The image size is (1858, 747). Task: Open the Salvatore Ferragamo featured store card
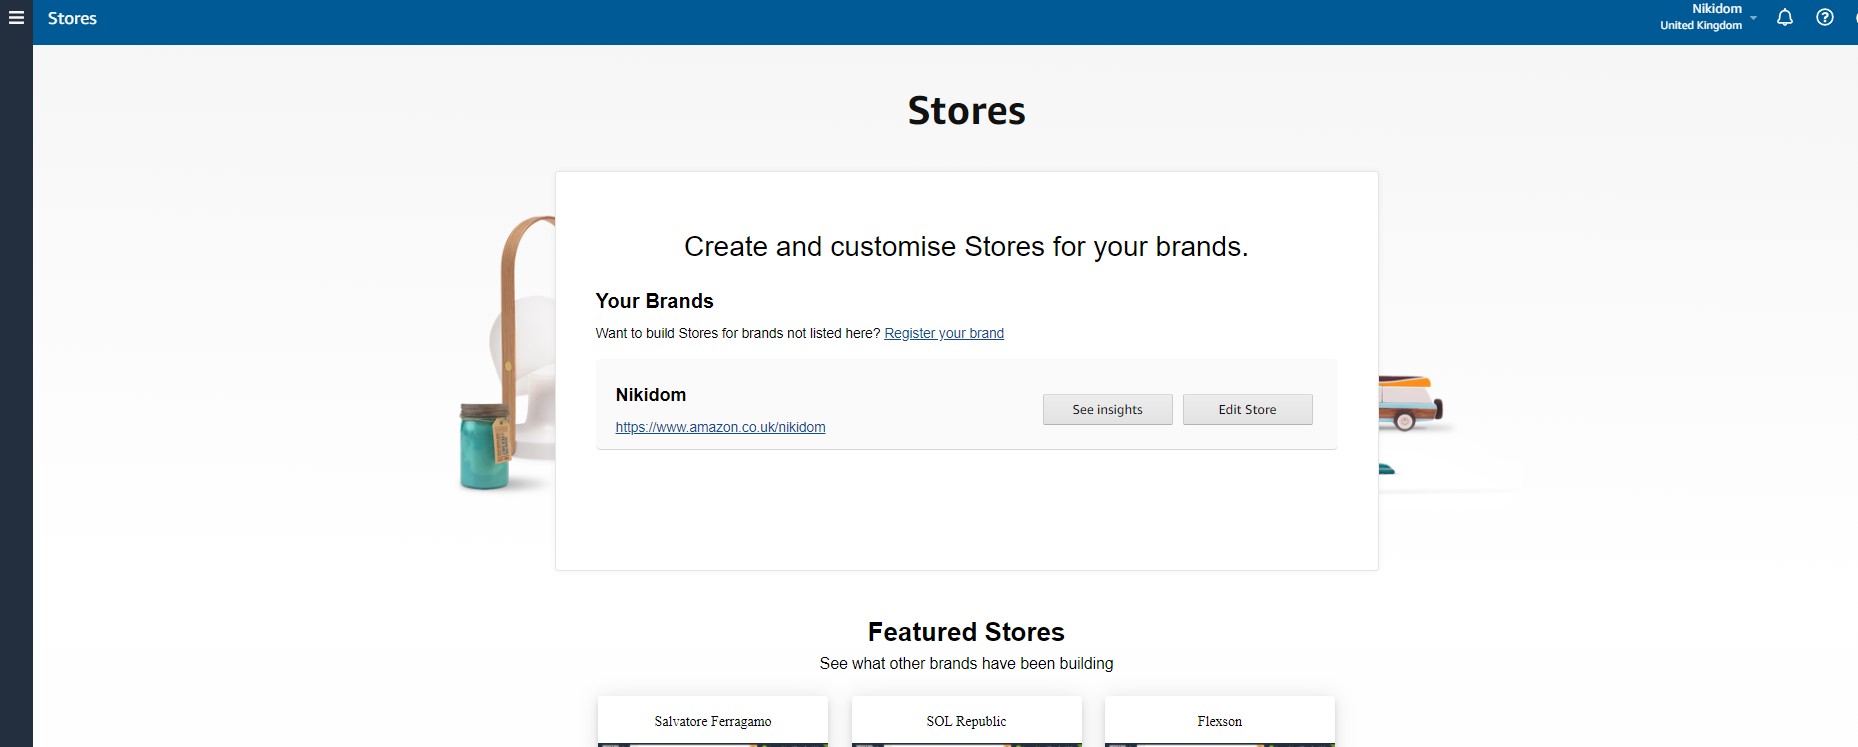(x=713, y=721)
